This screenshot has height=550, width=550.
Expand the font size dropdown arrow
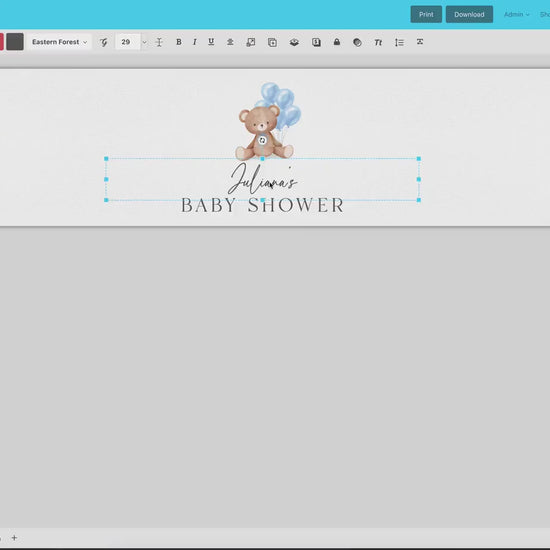click(144, 42)
